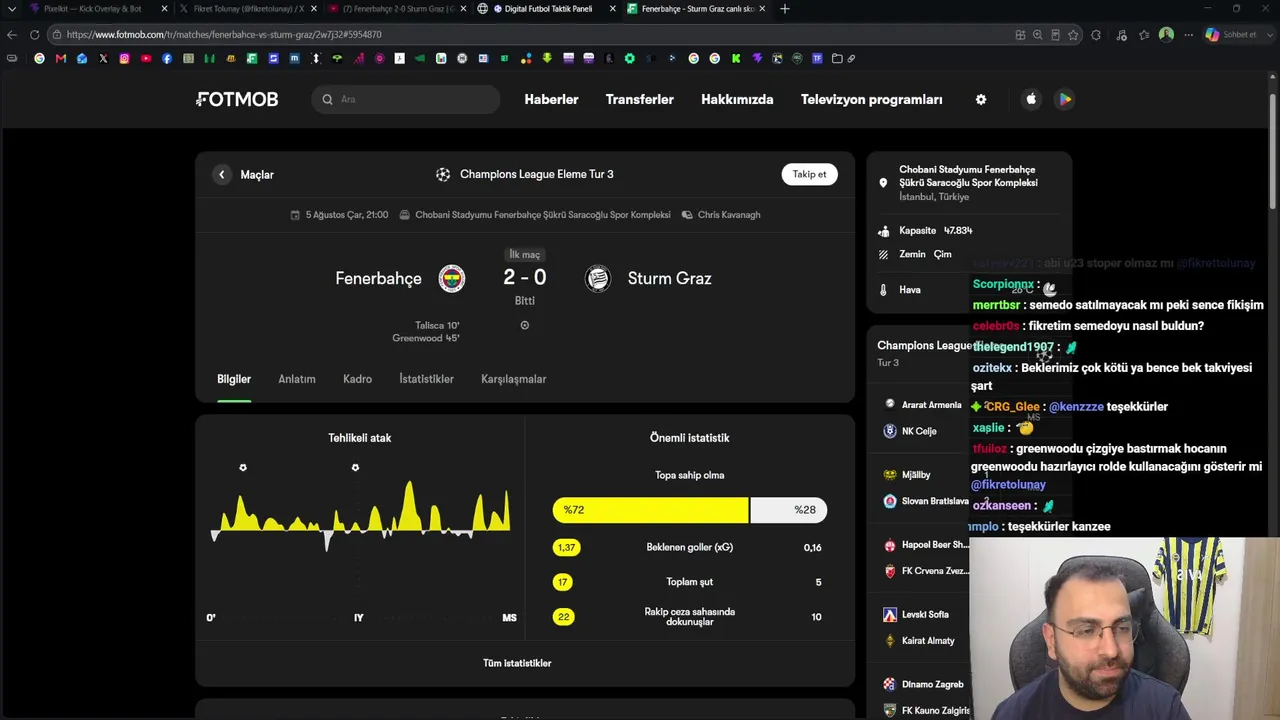This screenshot has height=720, width=1280.
Task: Click the Toplam şut statistic label
Action: (x=689, y=582)
